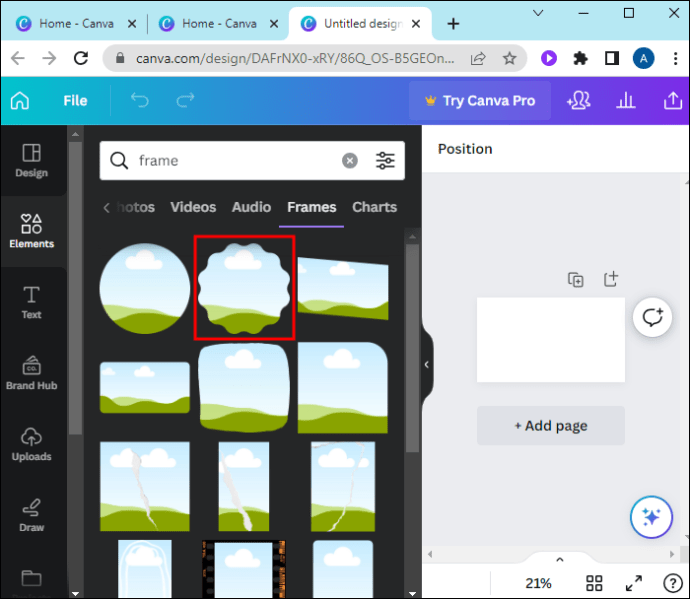Select the arched-corner frame thumbnail

coord(343,388)
